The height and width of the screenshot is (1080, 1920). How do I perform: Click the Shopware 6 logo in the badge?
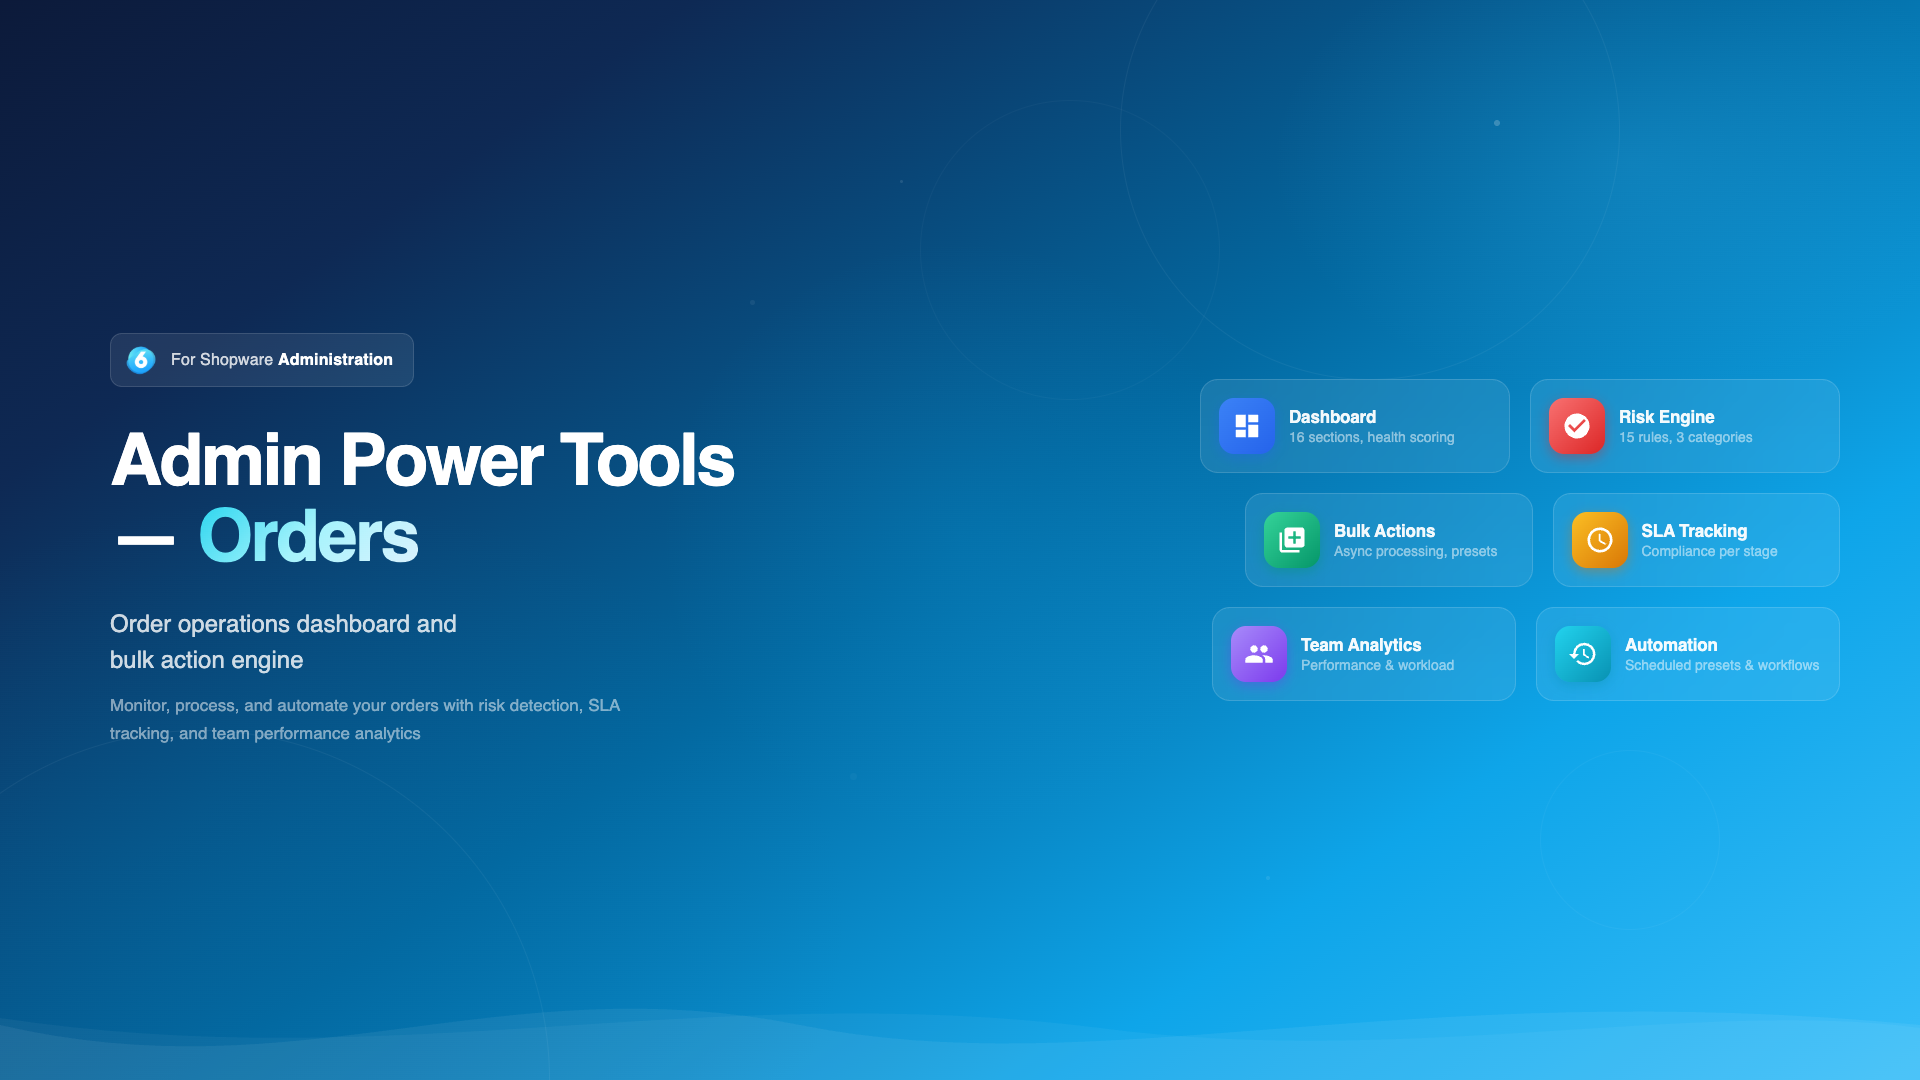[141, 360]
